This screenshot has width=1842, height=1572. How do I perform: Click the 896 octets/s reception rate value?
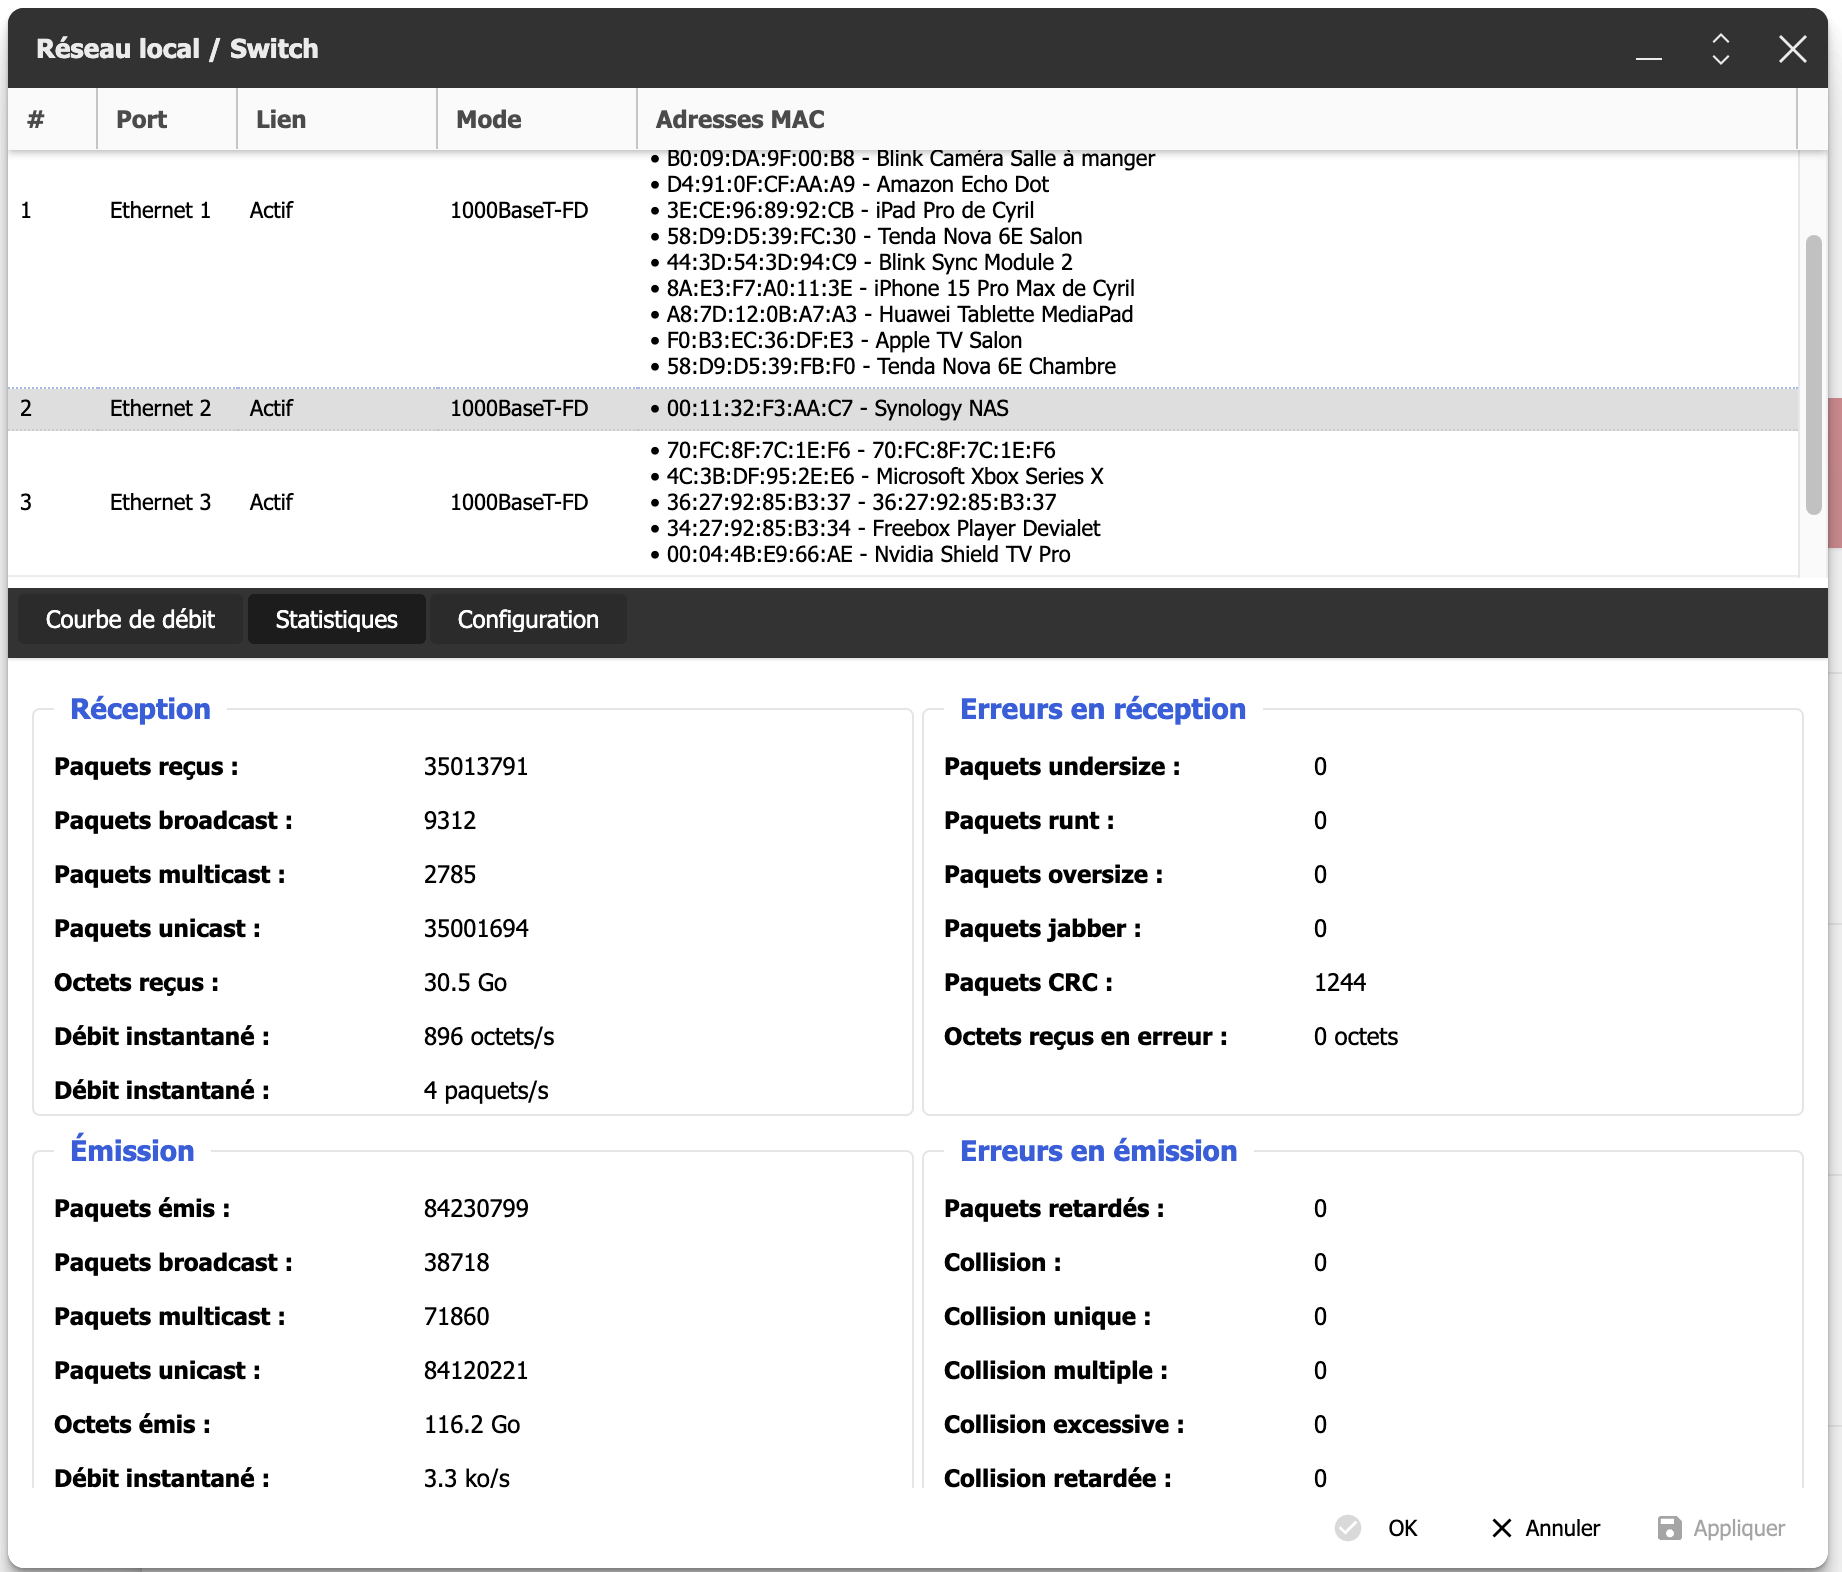[489, 1036]
